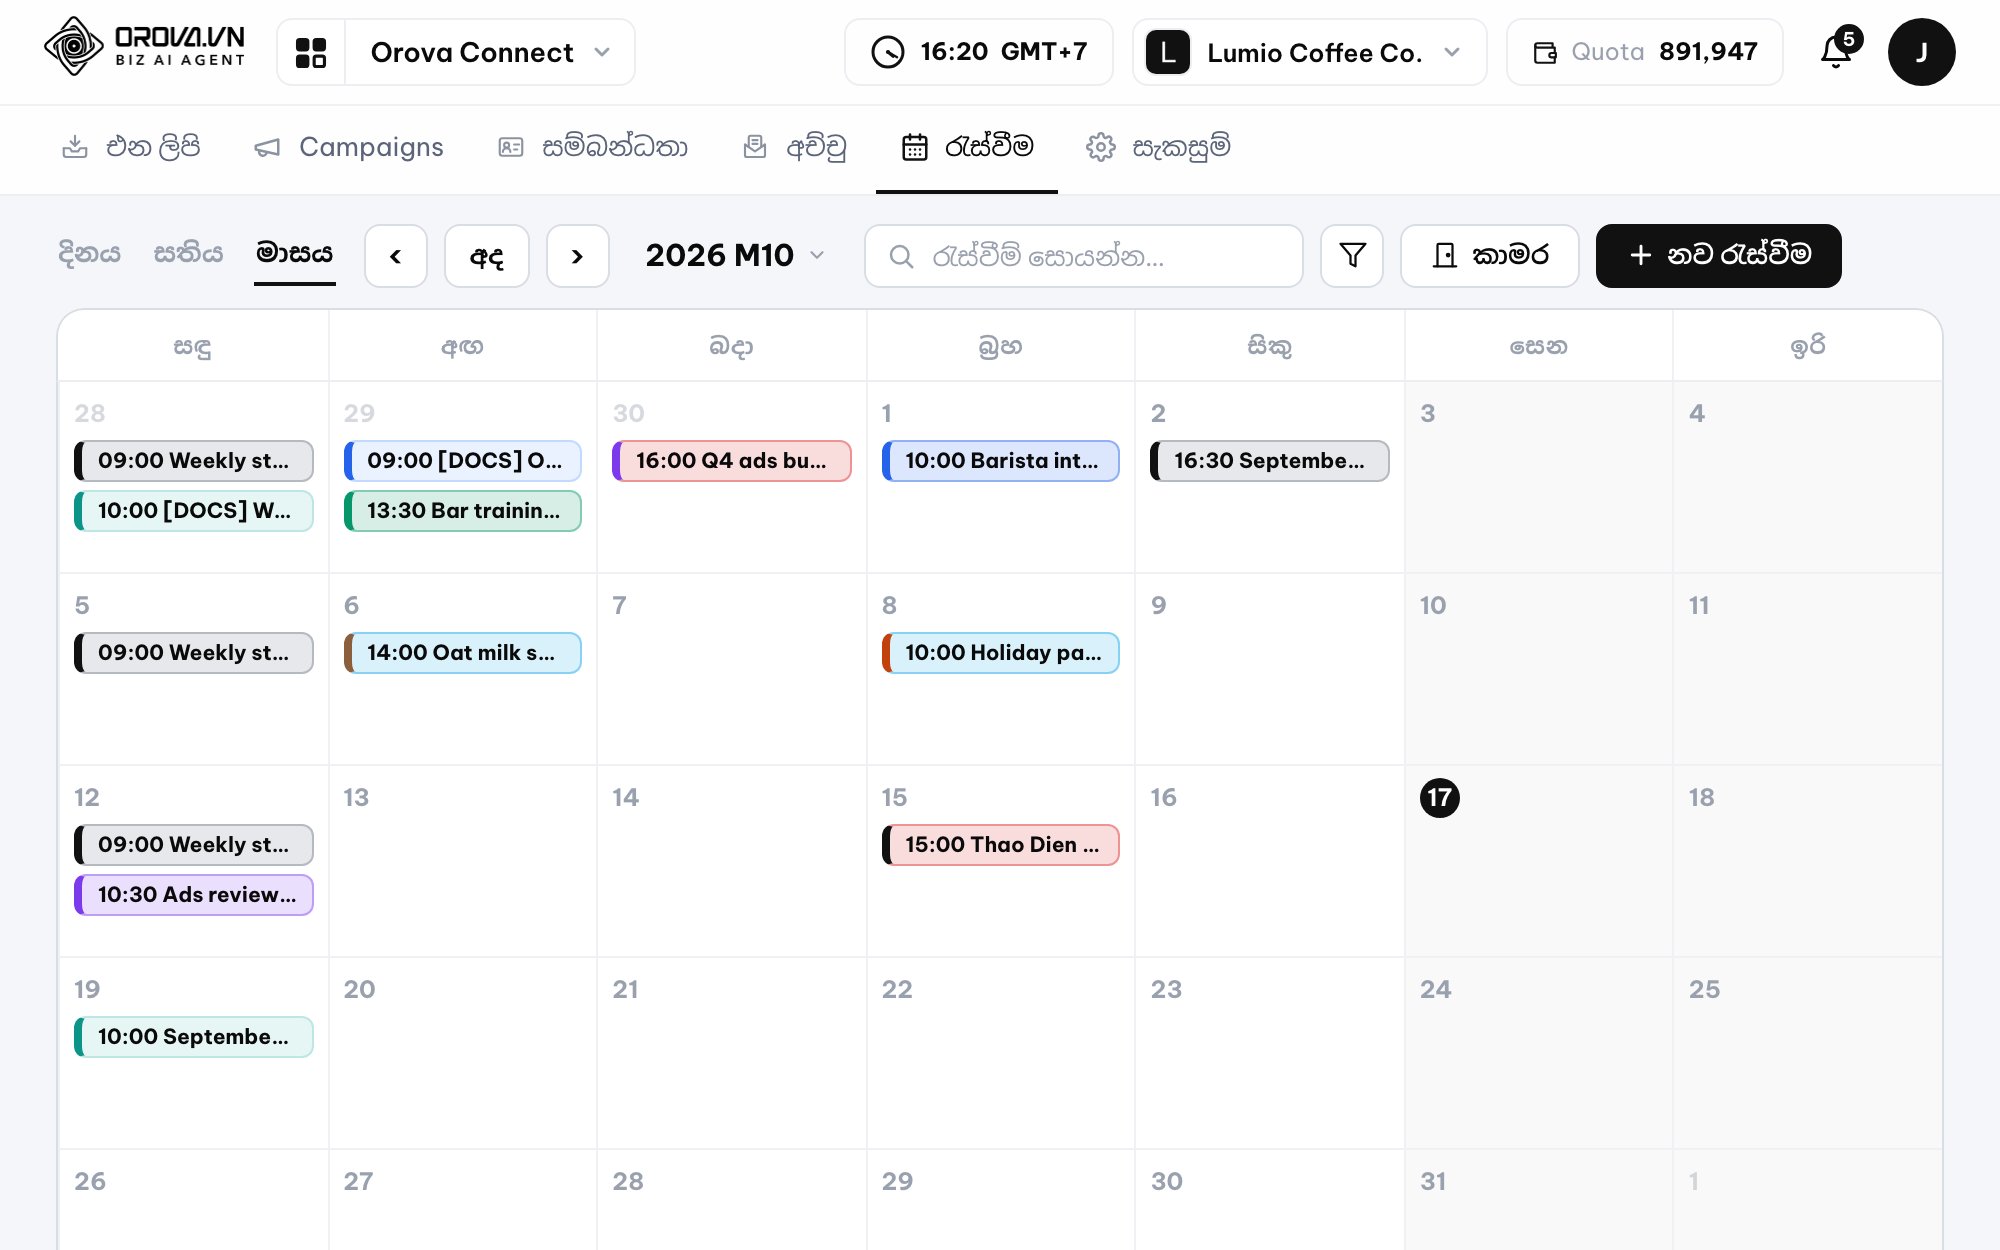
Task: Select මාසය month view
Action: [294, 253]
